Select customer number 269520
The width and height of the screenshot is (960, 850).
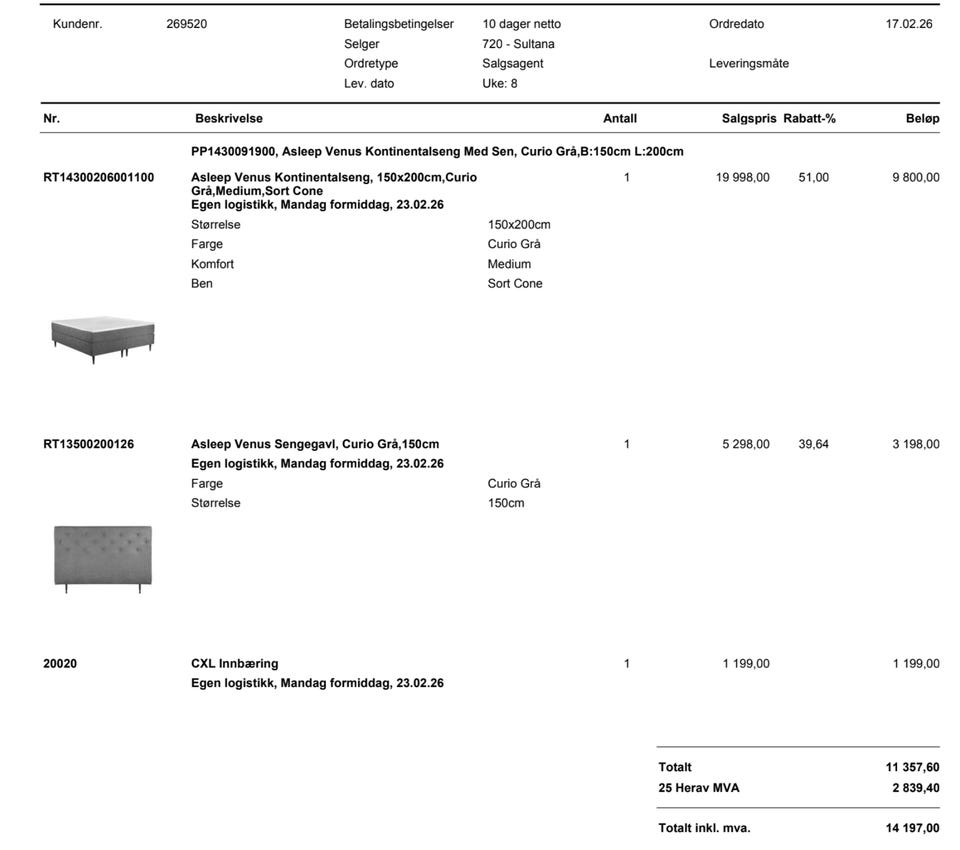point(187,24)
